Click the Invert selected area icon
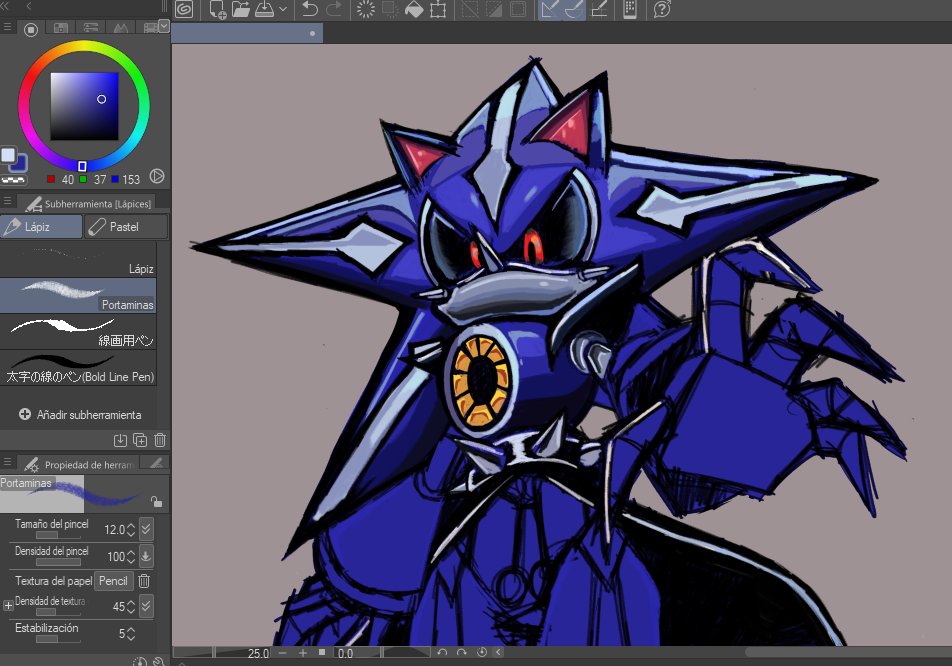952x666 pixels. click(494, 9)
